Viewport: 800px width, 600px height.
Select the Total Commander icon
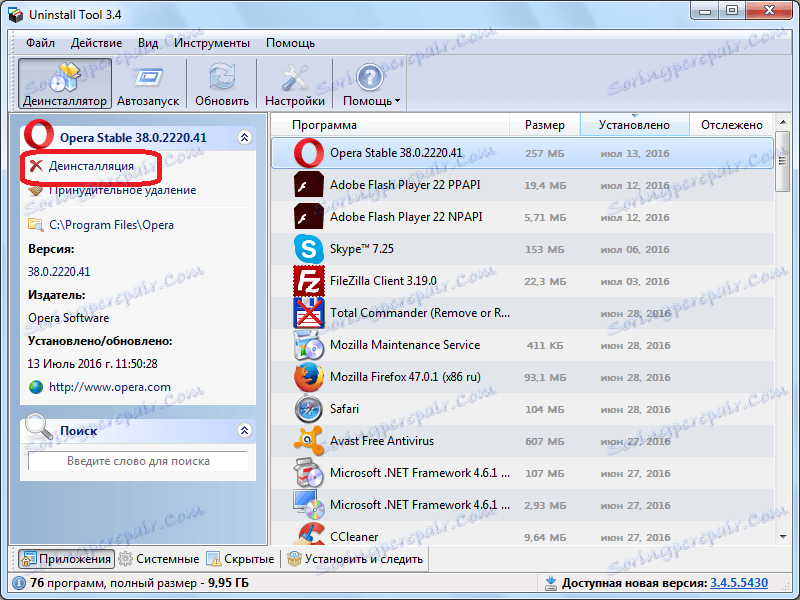(x=309, y=313)
